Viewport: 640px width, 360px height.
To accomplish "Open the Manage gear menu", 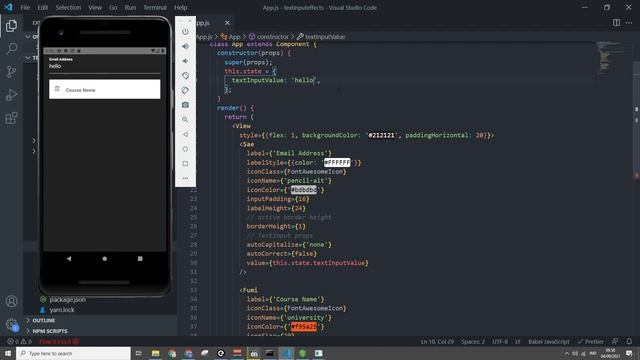I will tap(11, 325).
